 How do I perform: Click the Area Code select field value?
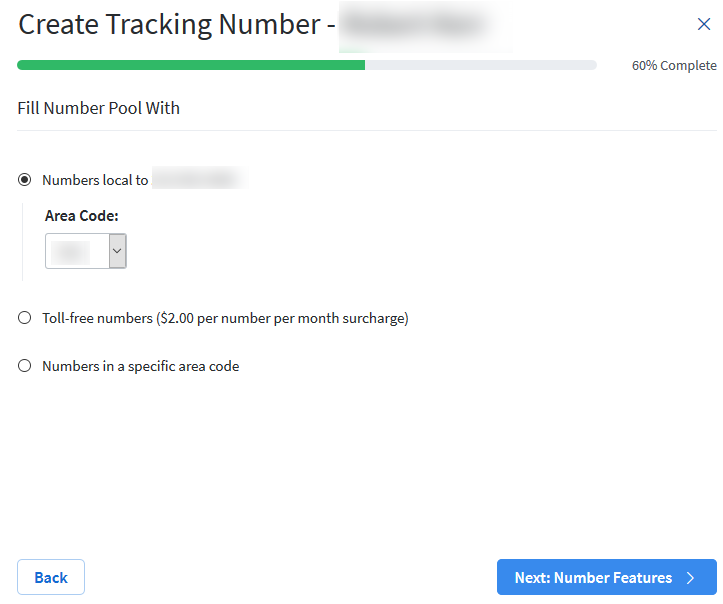click(x=76, y=252)
